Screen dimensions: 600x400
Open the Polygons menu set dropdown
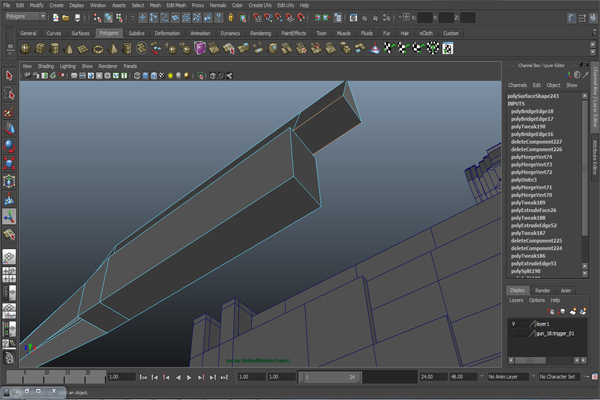pos(26,16)
